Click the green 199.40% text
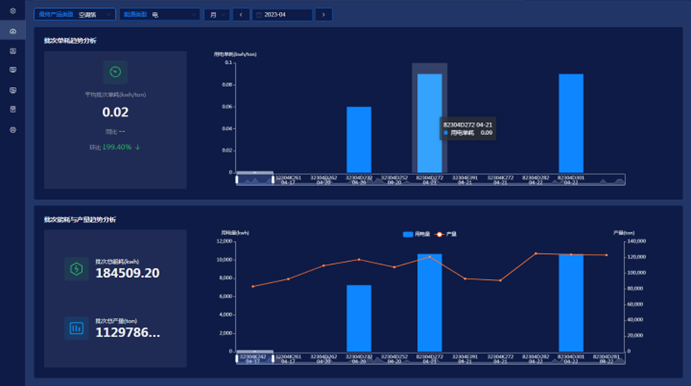This screenshot has width=691, height=386. [x=117, y=147]
